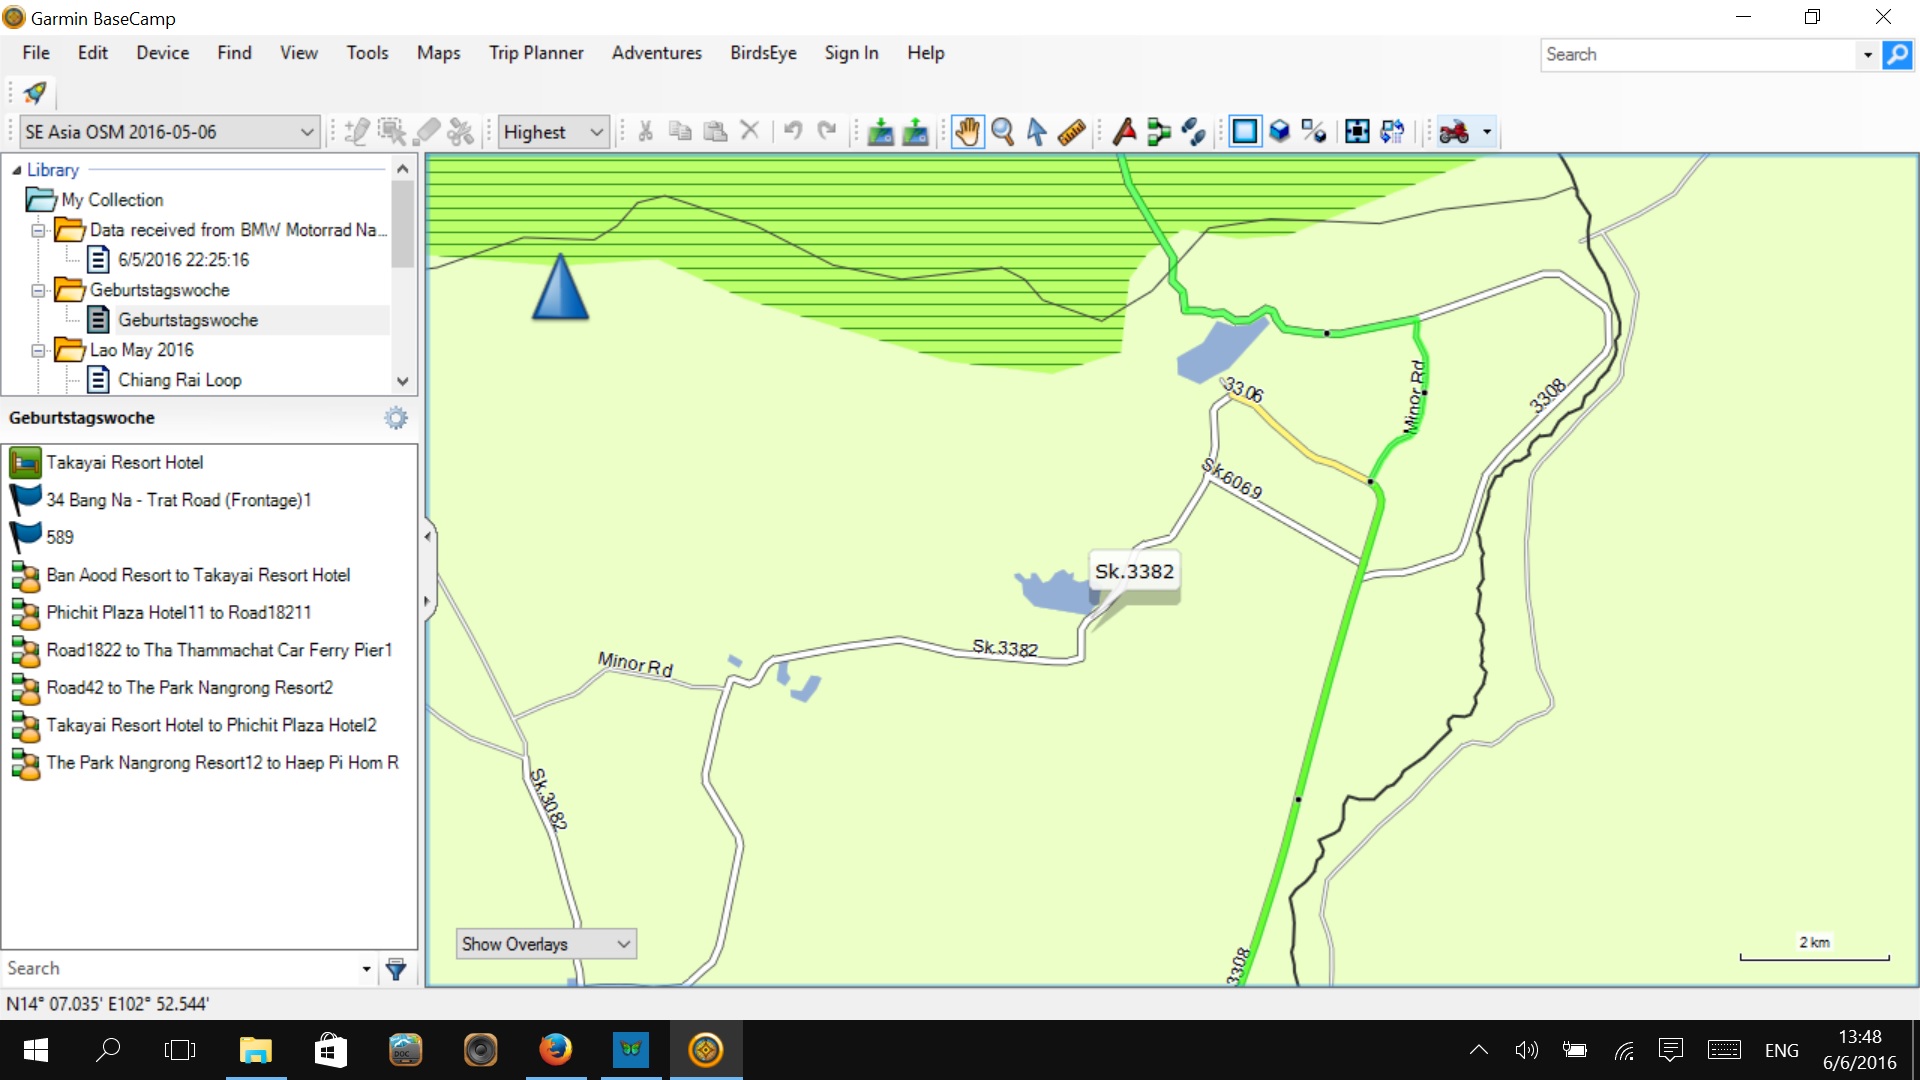Open the Highest detail level dropdown
The image size is (1920, 1080).
coord(554,132)
